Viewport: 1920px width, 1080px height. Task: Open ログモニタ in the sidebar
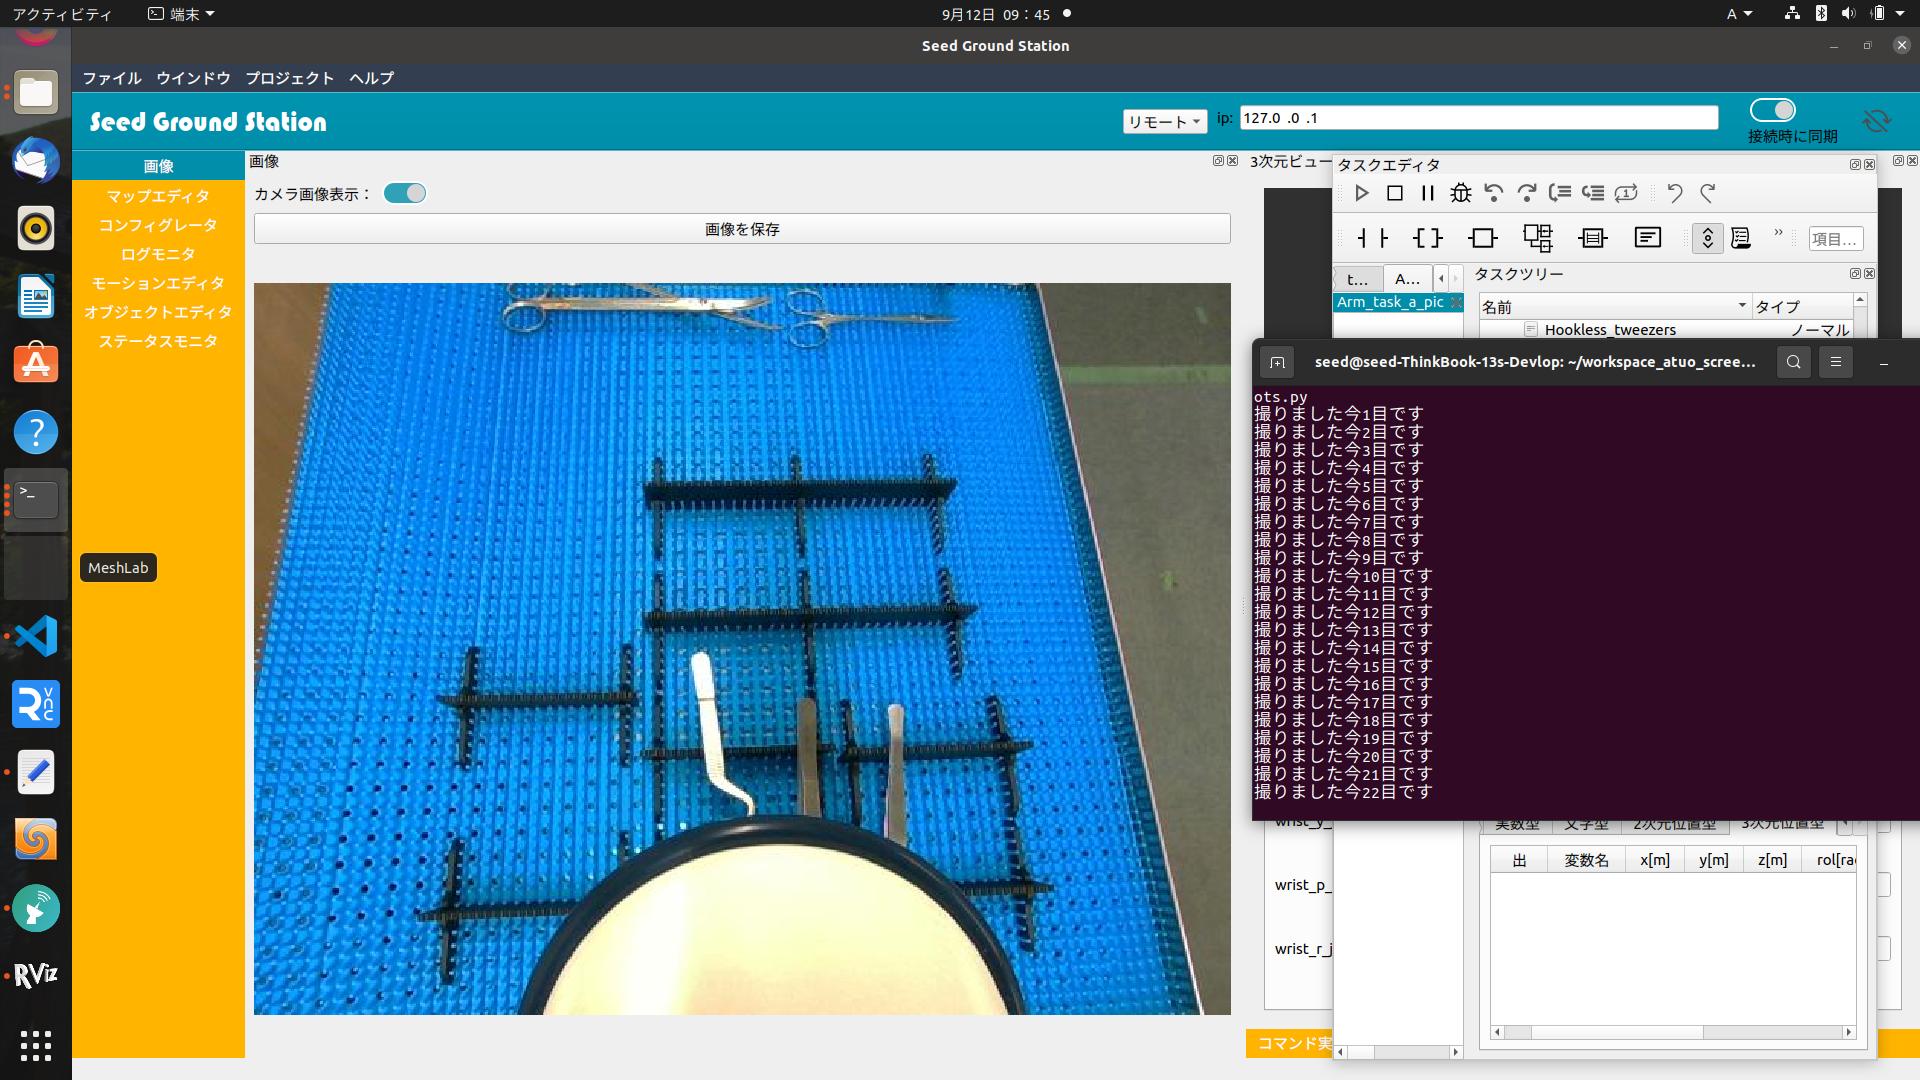point(158,254)
